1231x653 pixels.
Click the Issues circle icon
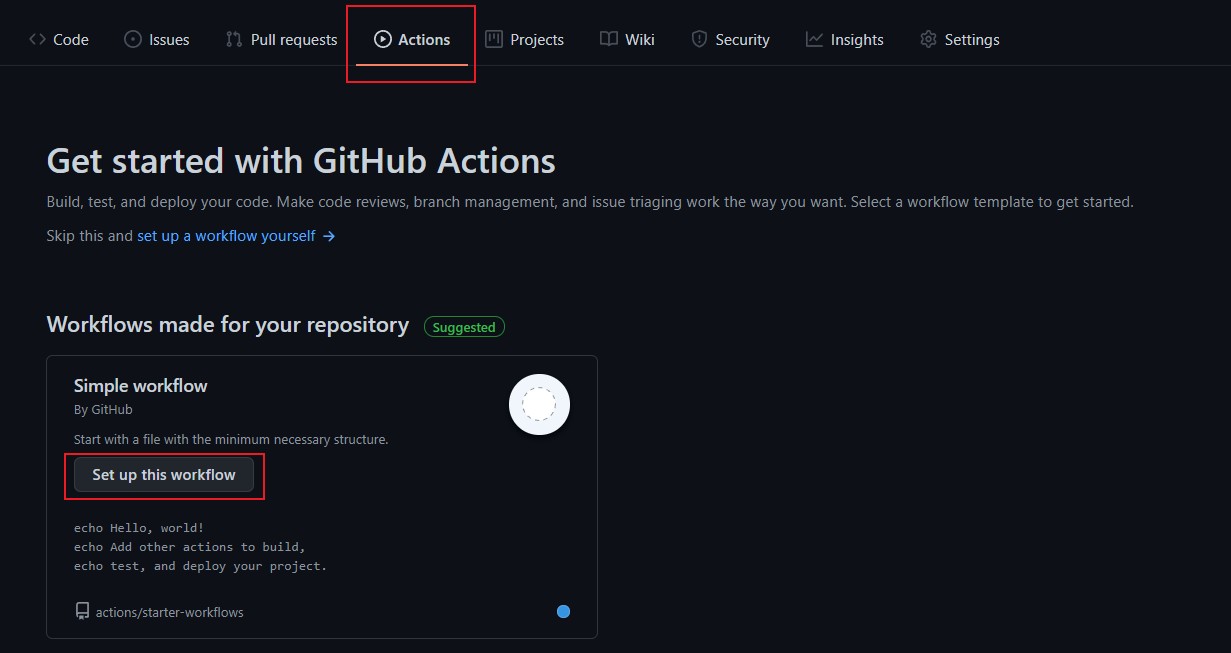133,39
